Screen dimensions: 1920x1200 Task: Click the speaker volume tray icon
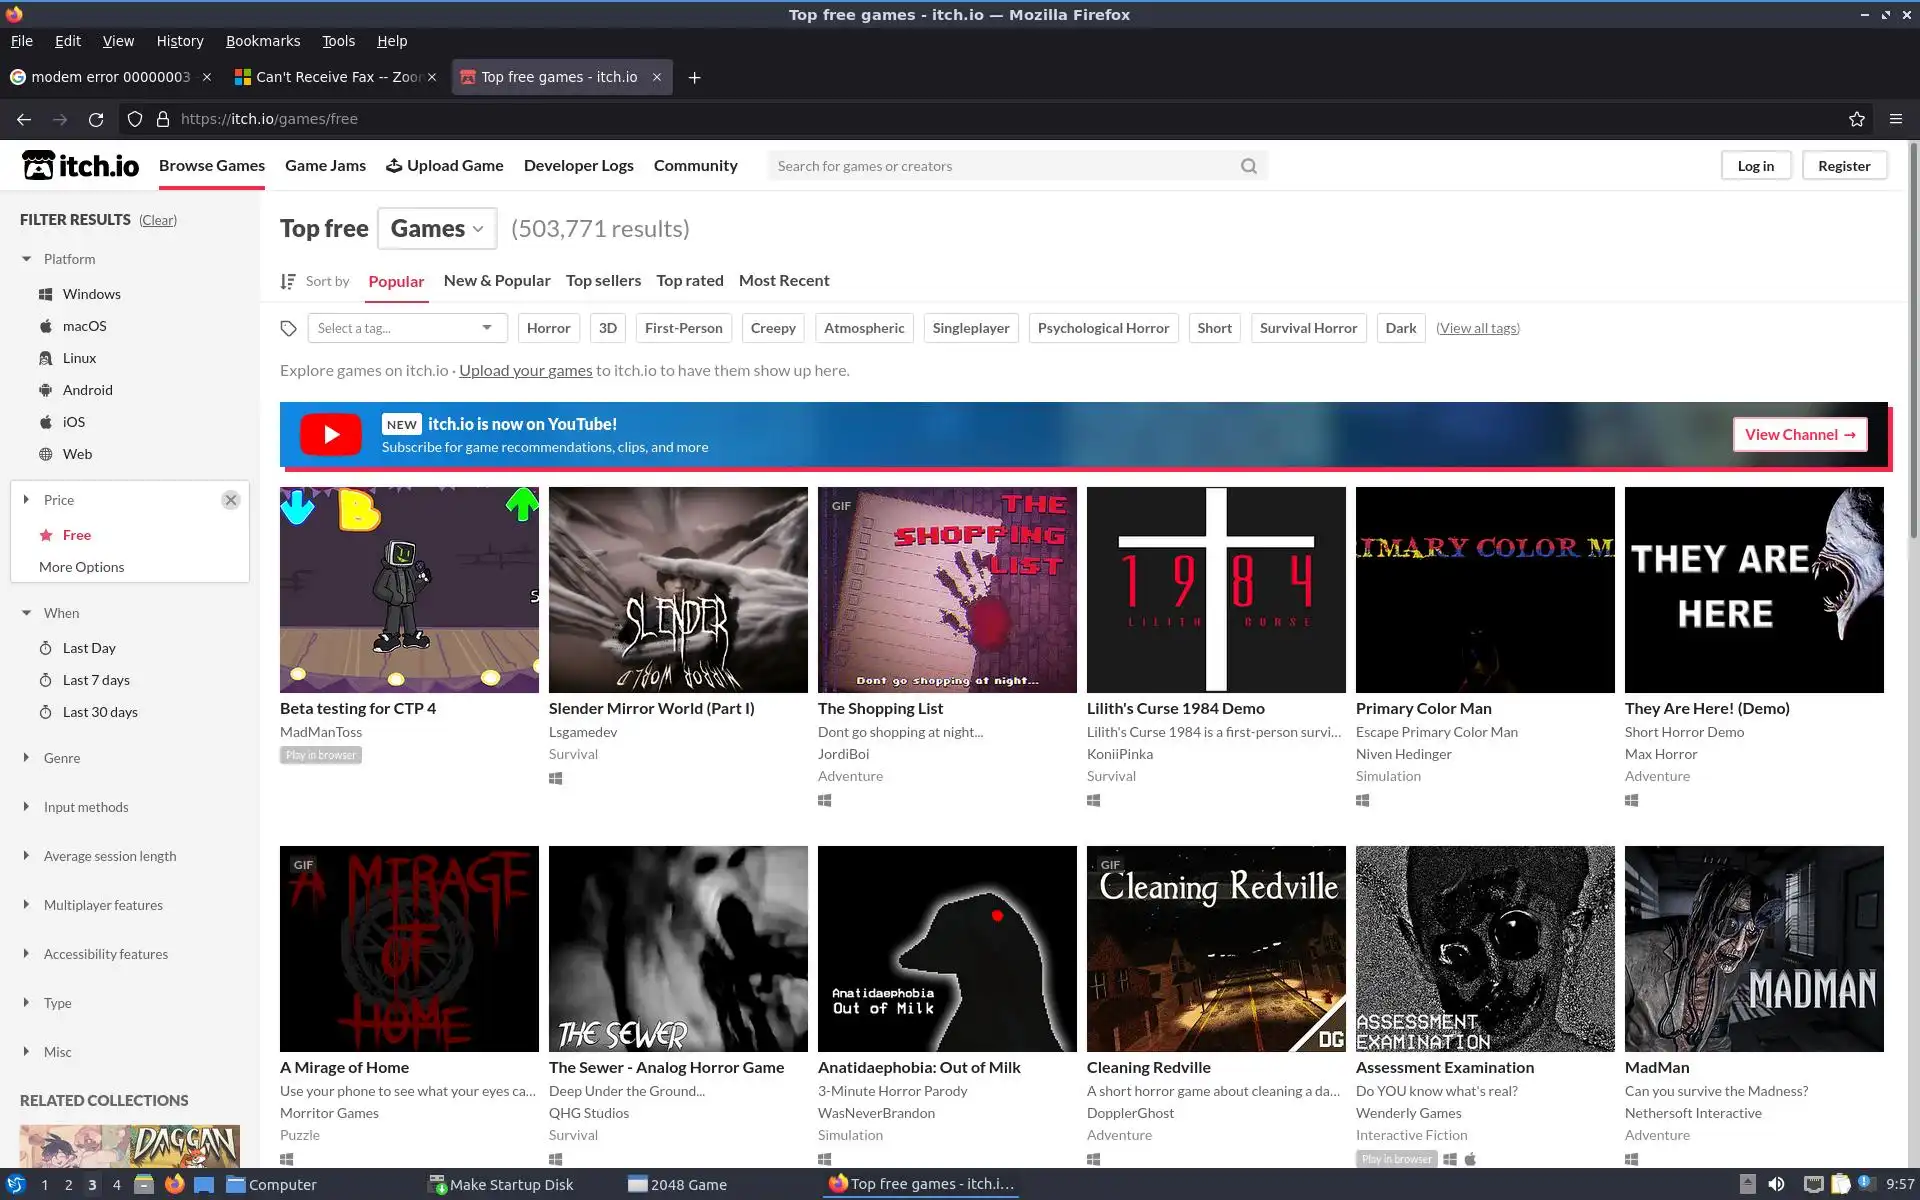click(1776, 1184)
